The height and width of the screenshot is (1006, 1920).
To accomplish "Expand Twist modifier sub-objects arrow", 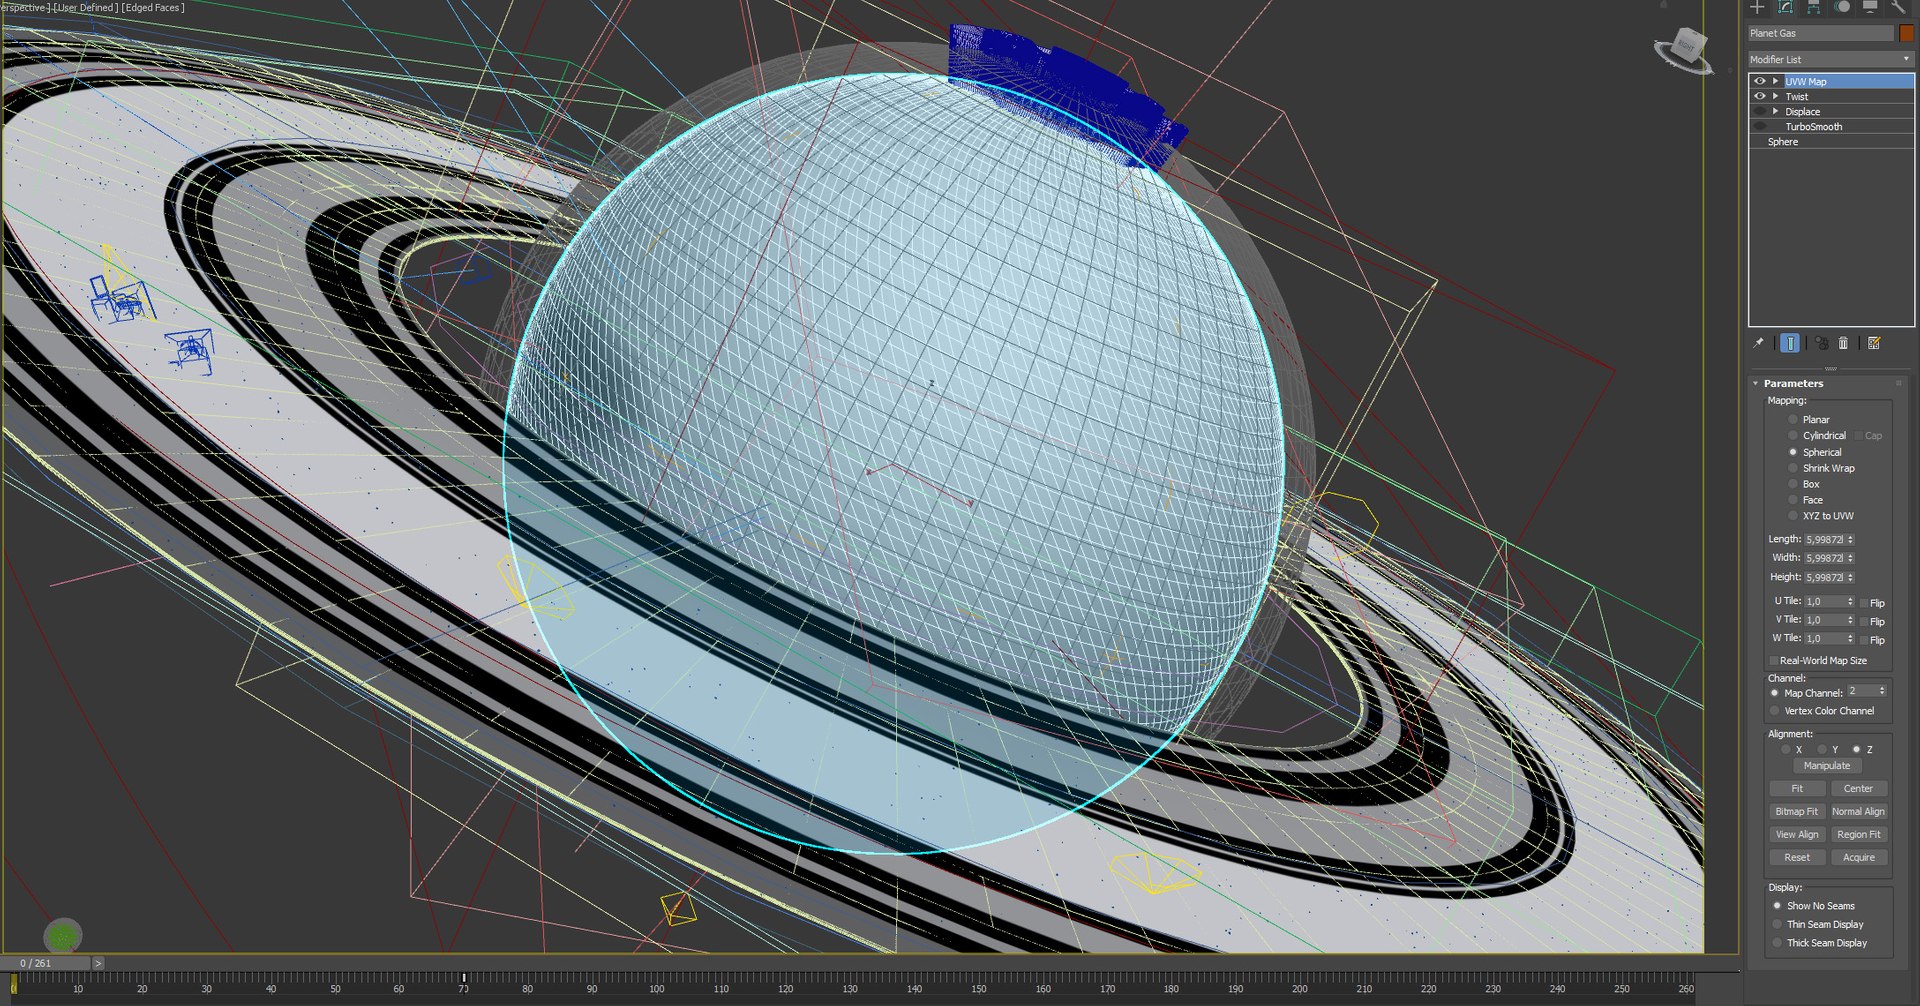I will (x=1776, y=96).
